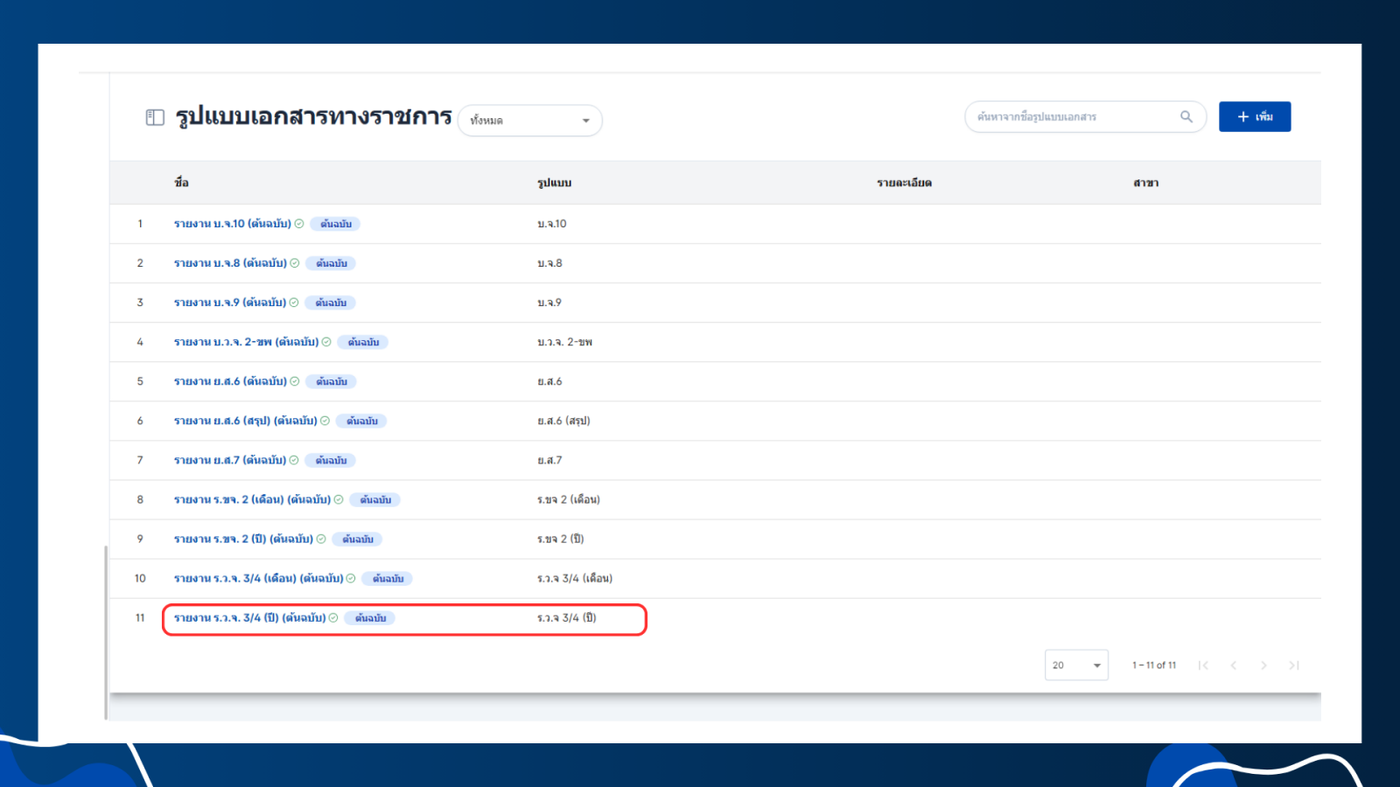Click the green check icon beside รายงาน บ.จ.9
This screenshot has height=787, width=1400.
tap(294, 302)
